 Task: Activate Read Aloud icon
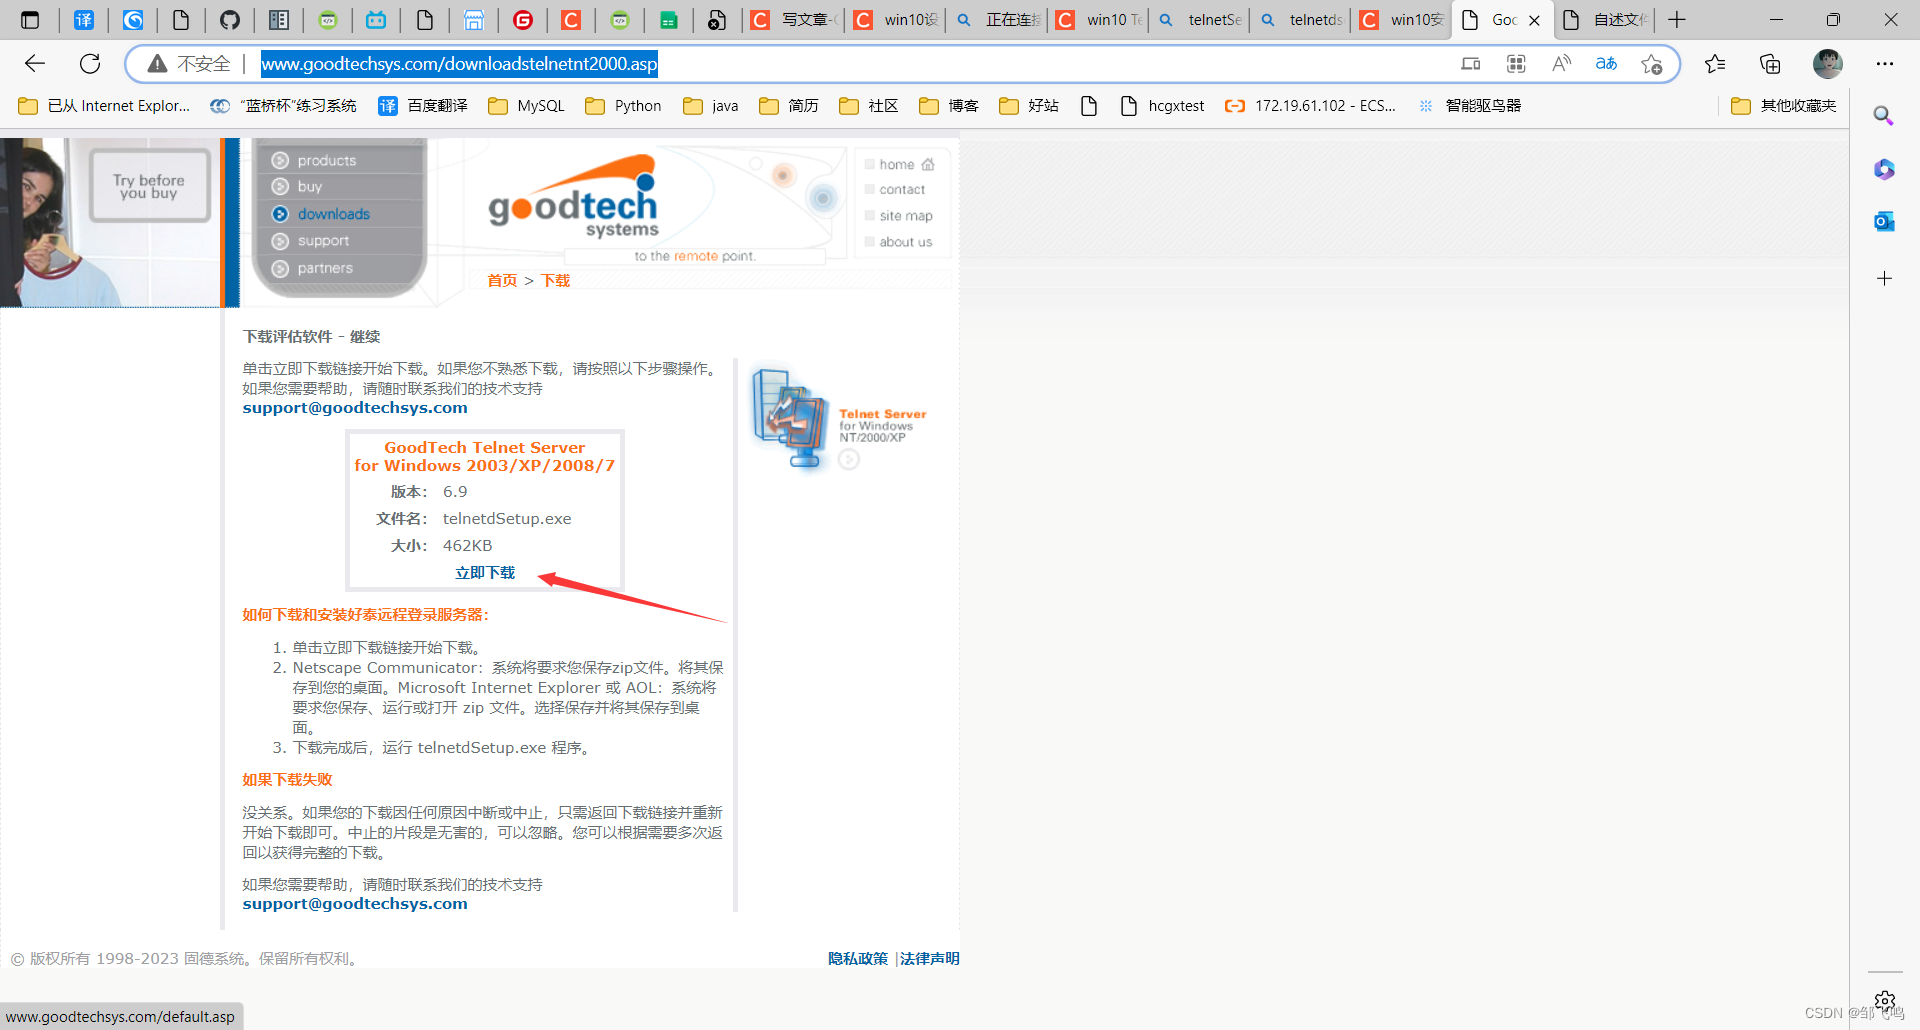click(1561, 64)
